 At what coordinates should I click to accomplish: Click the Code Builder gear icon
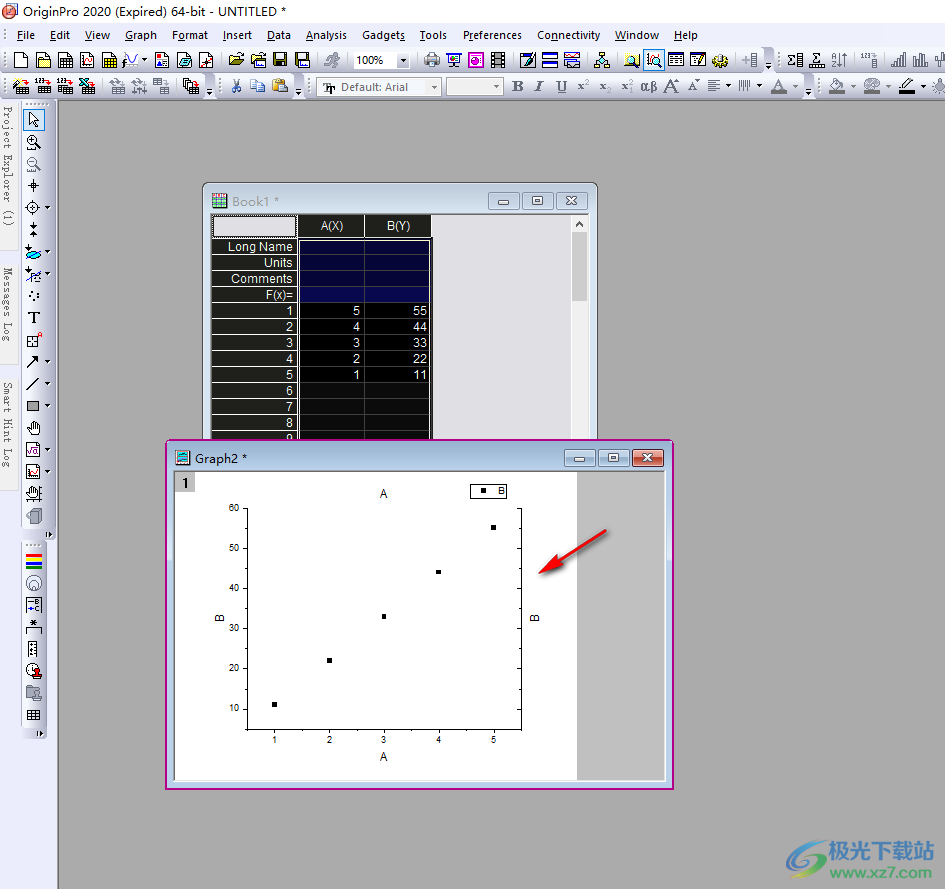(x=720, y=60)
